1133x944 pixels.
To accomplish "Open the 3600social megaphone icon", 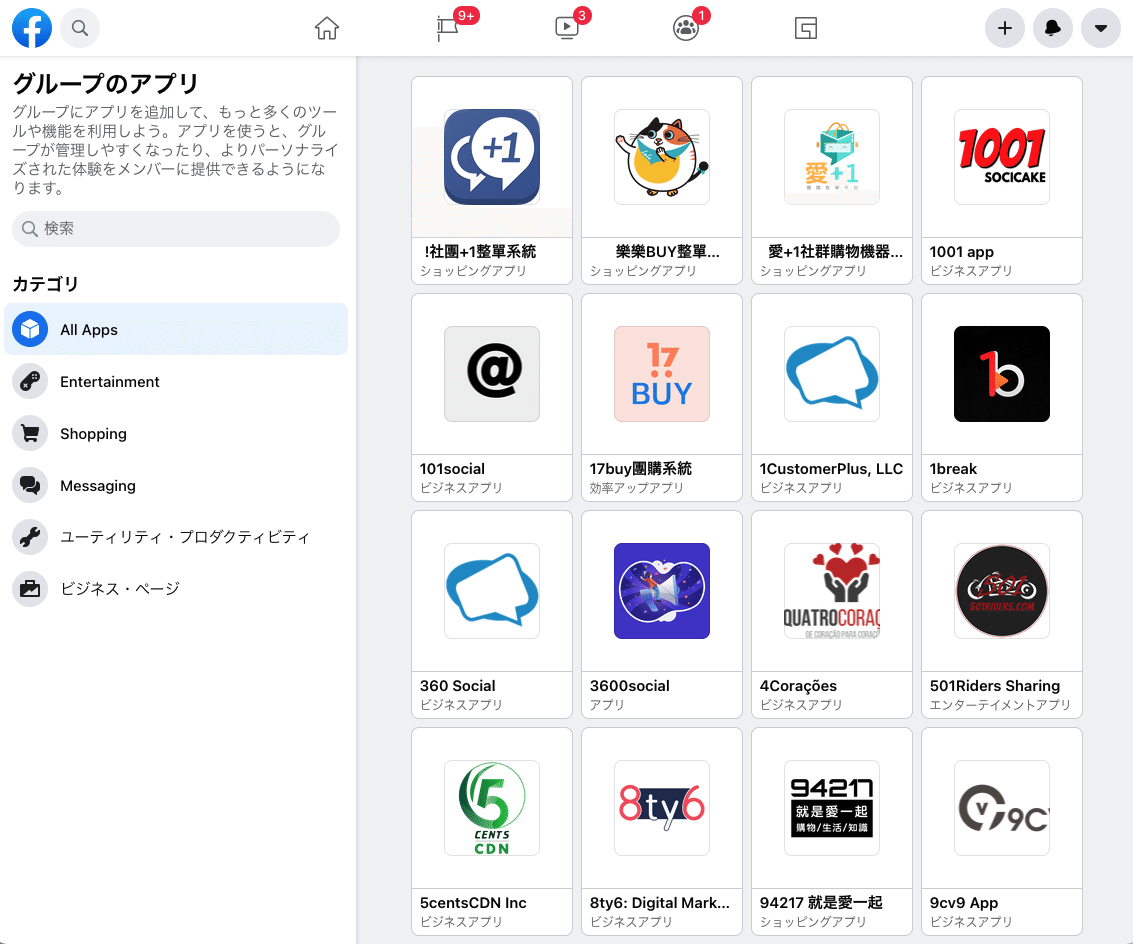I will (x=661, y=591).
